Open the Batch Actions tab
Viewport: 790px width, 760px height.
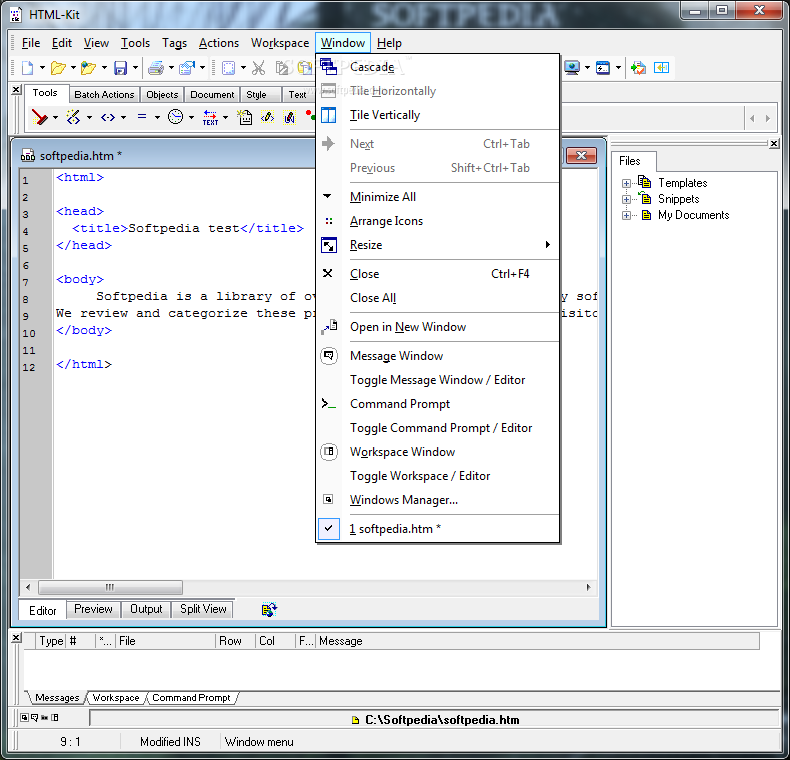pyautogui.click(x=104, y=95)
